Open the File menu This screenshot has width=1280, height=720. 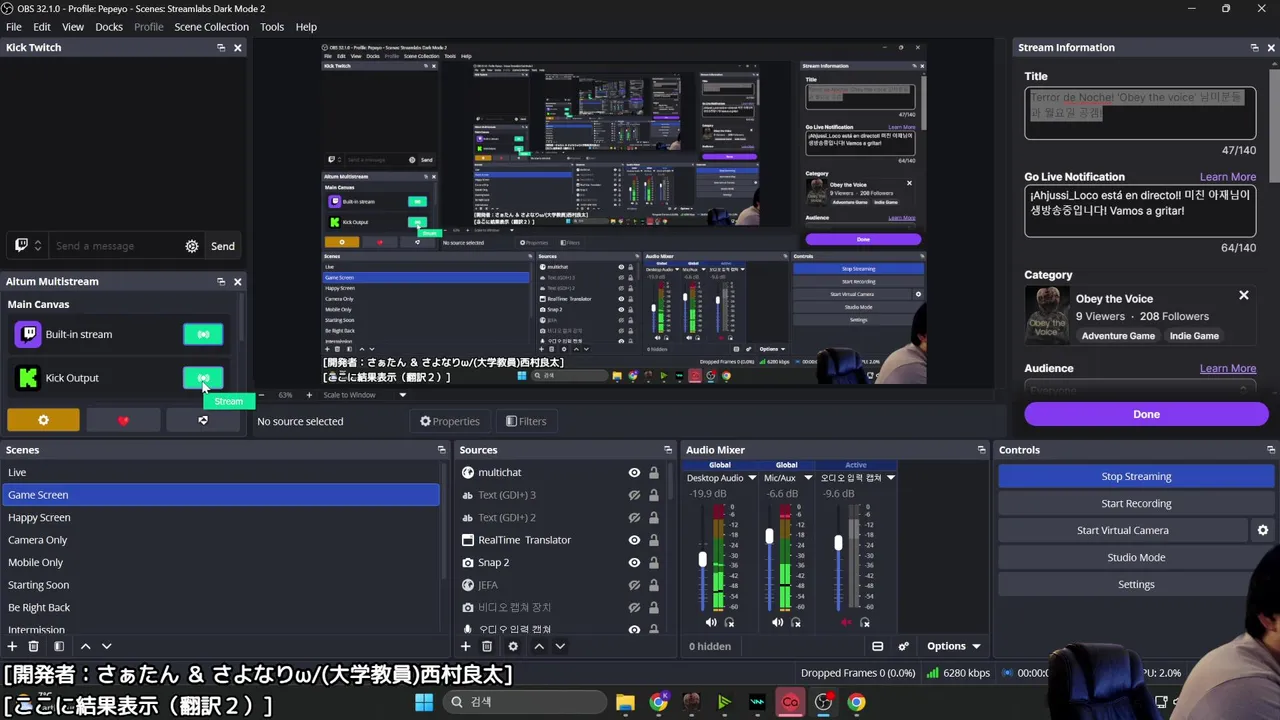(x=14, y=27)
